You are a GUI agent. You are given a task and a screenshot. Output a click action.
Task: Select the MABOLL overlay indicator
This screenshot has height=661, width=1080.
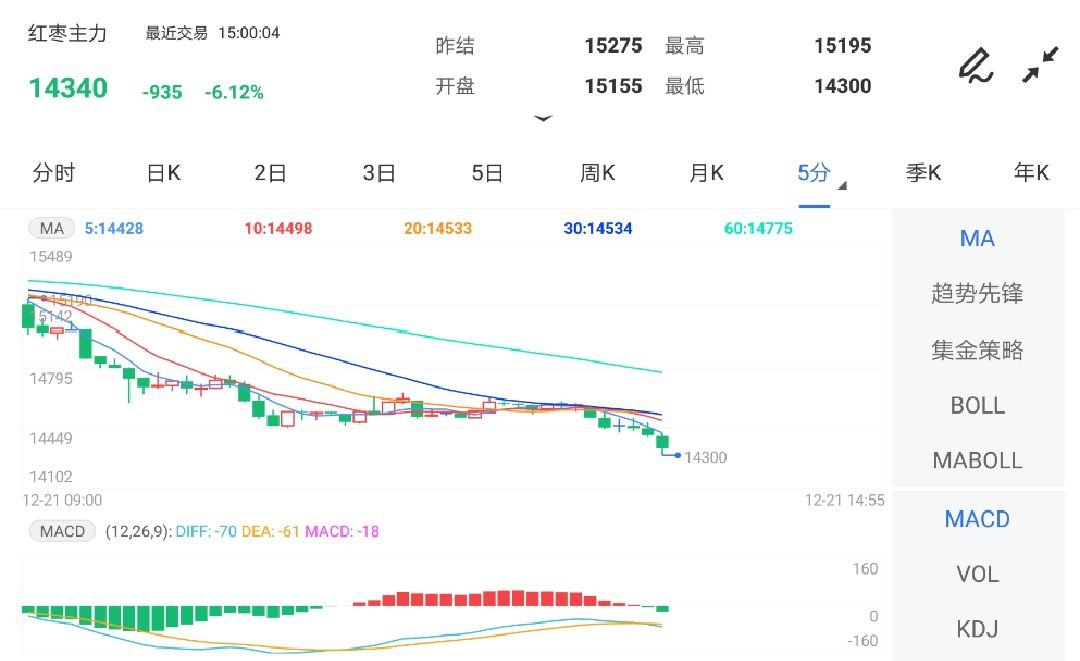[x=977, y=460]
